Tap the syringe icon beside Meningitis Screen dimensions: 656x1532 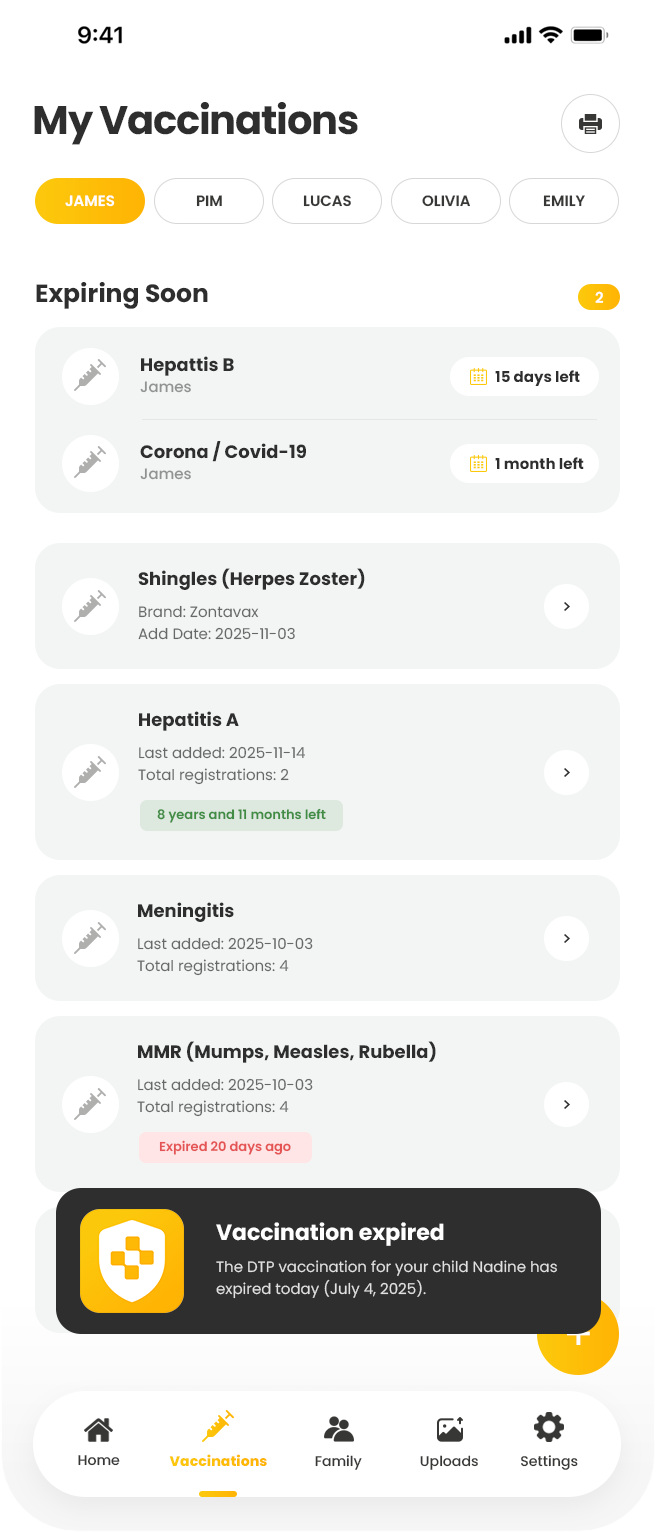[x=90, y=938]
